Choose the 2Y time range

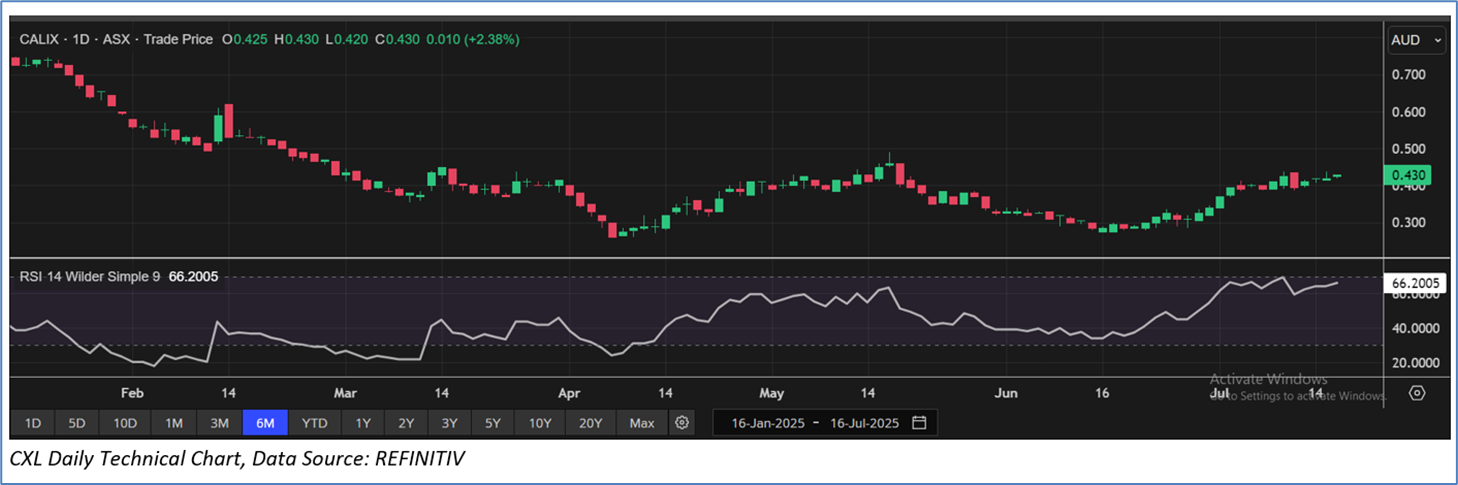coord(406,423)
